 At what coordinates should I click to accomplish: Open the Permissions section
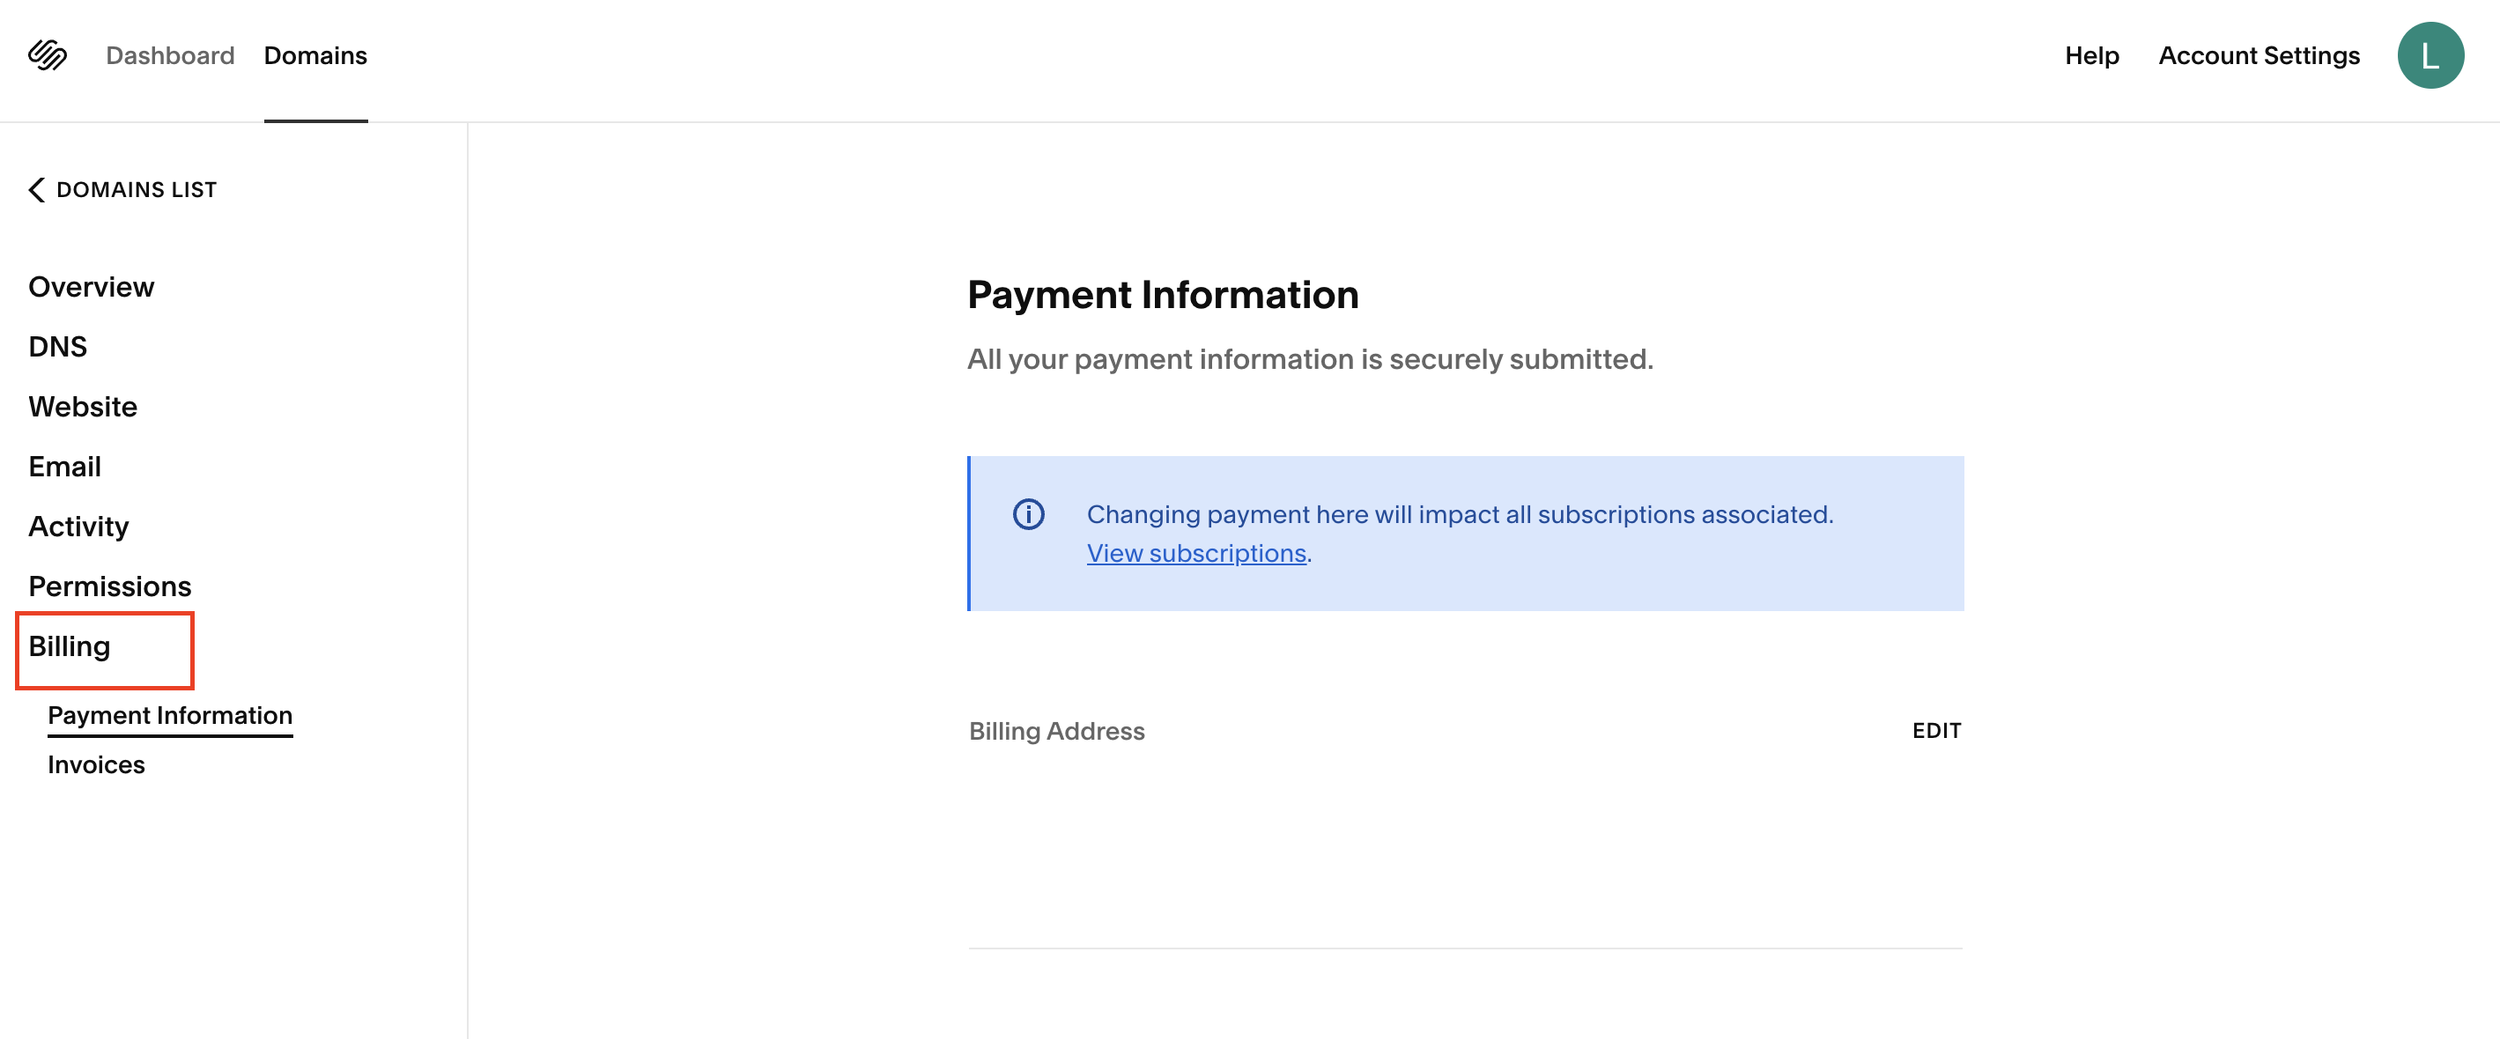coord(110,587)
